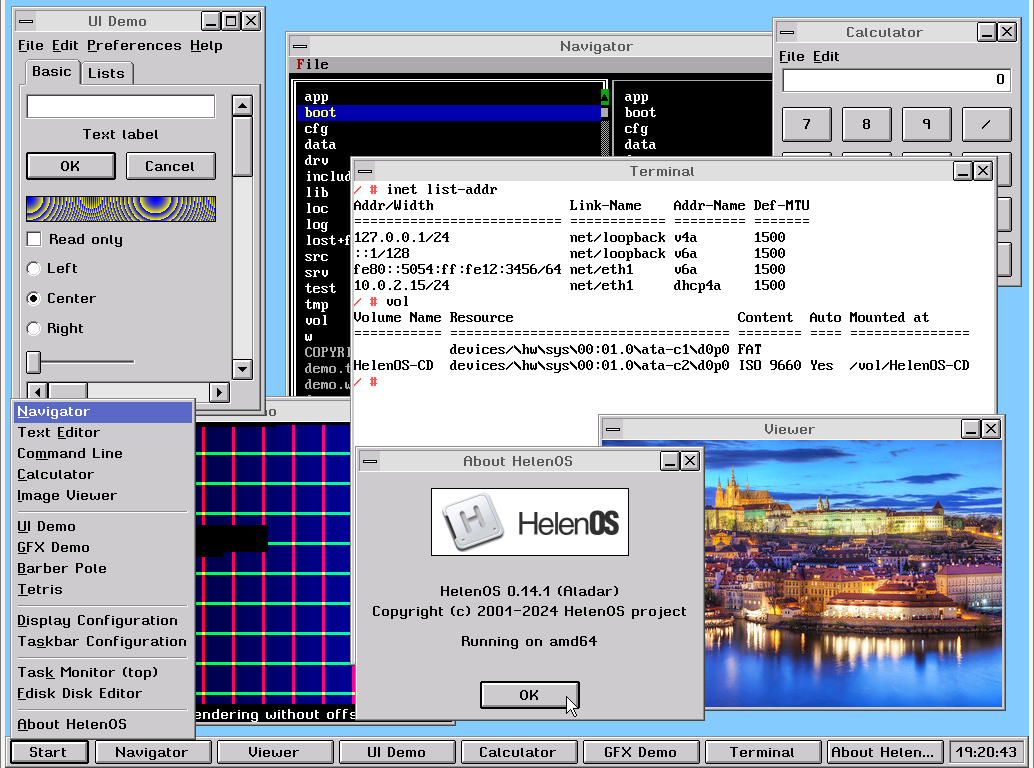Click the empty text field in UI Demo
This screenshot has width=1034, height=768.
coord(120,106)
